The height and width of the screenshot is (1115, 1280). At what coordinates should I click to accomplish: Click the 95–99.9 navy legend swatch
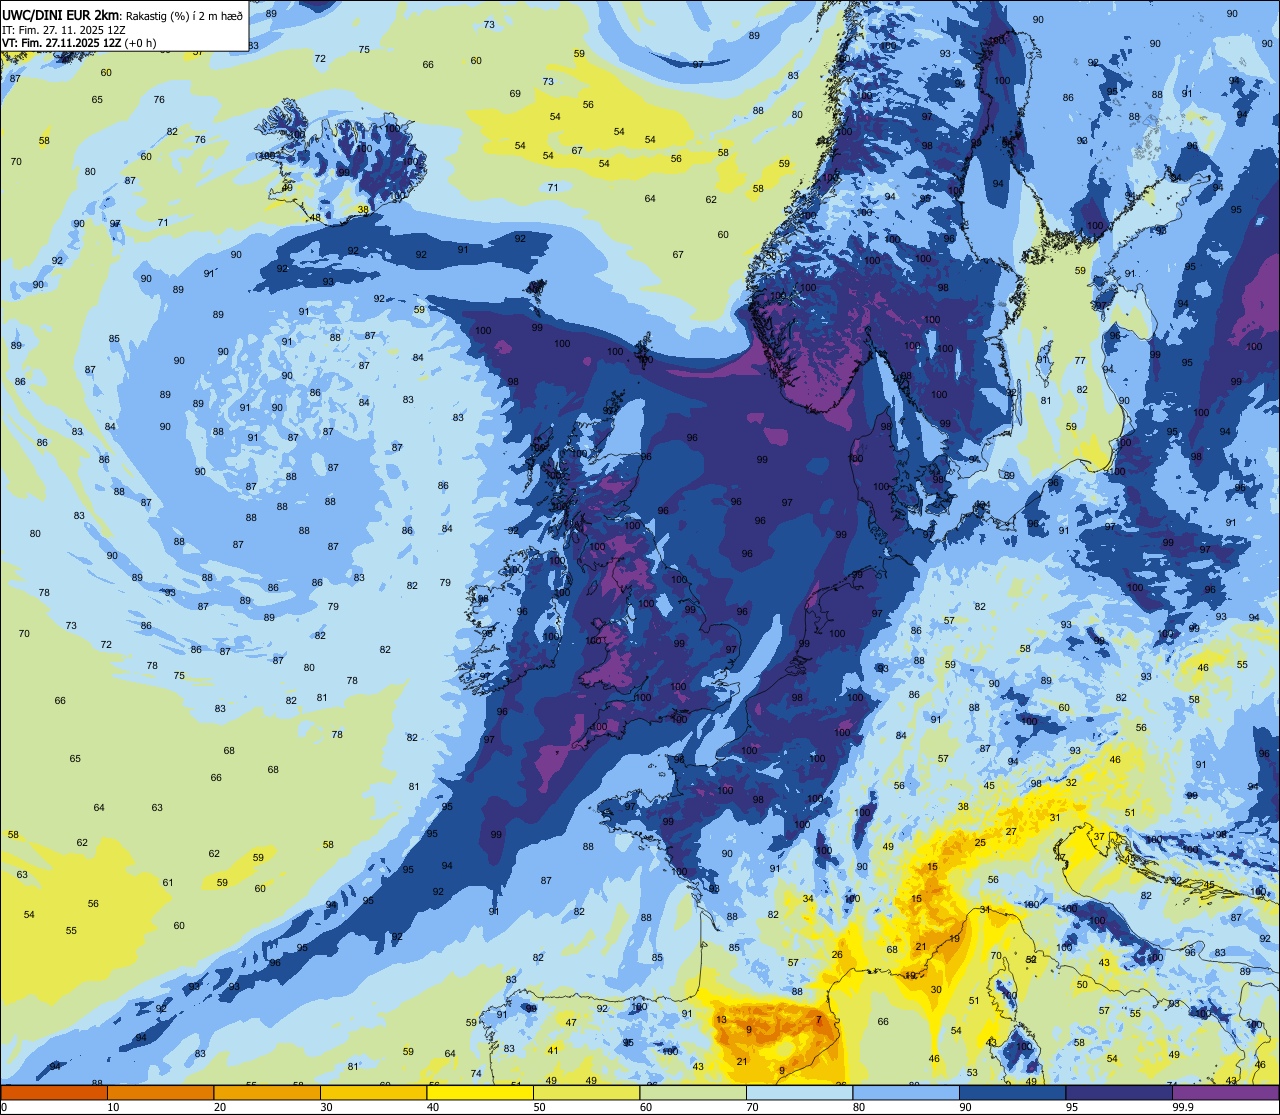pyautogui.click(x=1119, y=1092)
